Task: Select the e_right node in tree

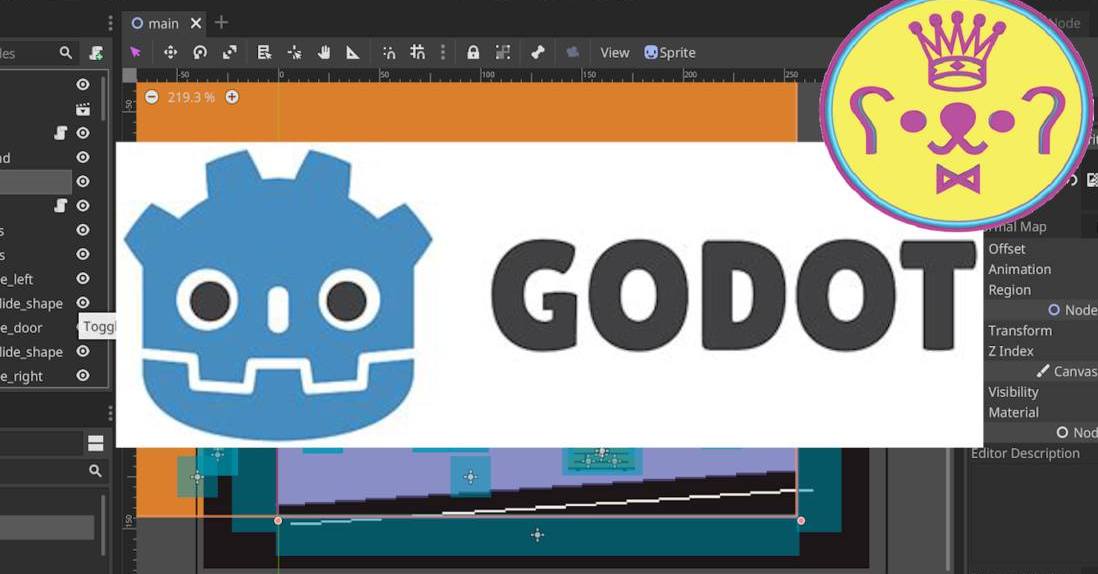Action: [x=22, y=377]
